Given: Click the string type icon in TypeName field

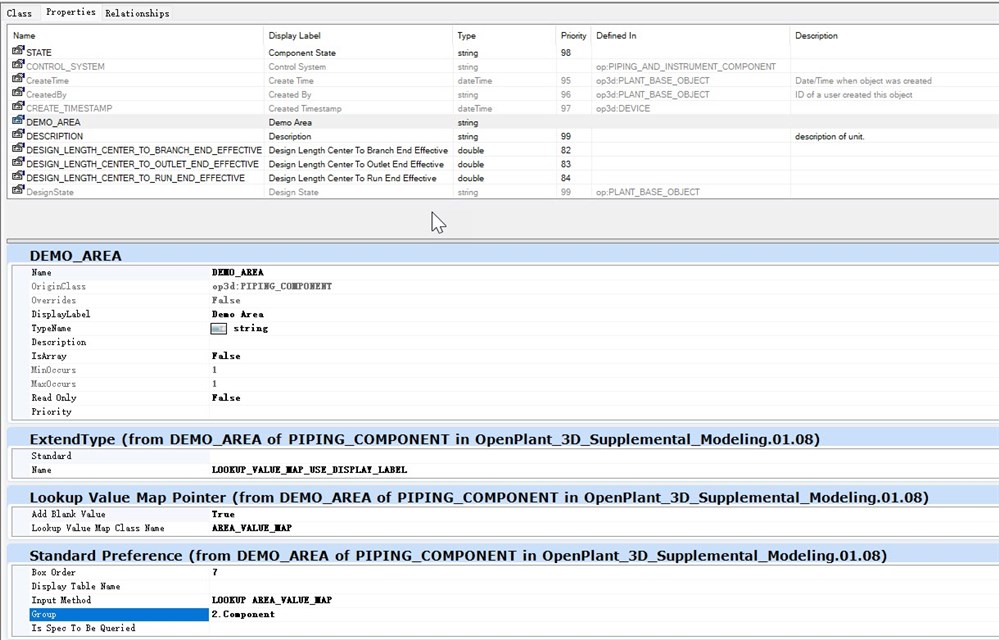Looking at the screenshot, I should click(219, 328).
